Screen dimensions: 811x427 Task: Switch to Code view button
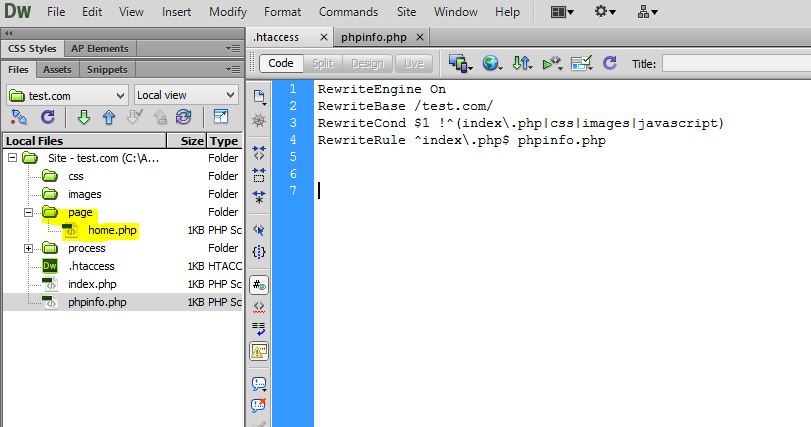pyautogui.click(x=281, y=63)
